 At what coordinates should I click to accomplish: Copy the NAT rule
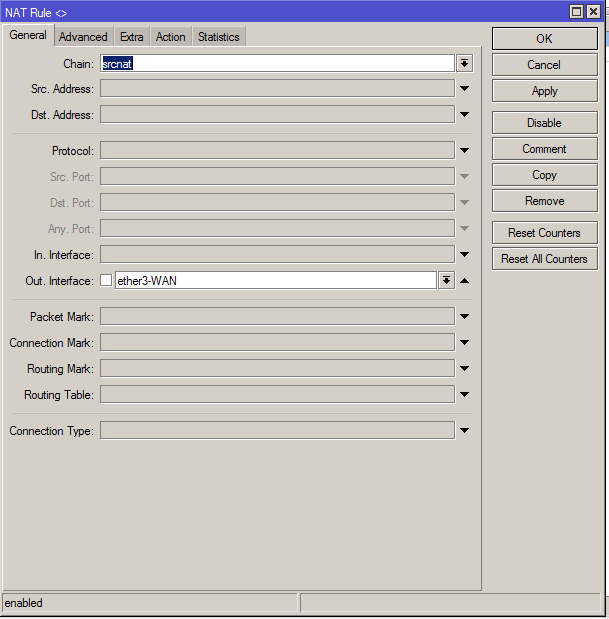[545, 175]
